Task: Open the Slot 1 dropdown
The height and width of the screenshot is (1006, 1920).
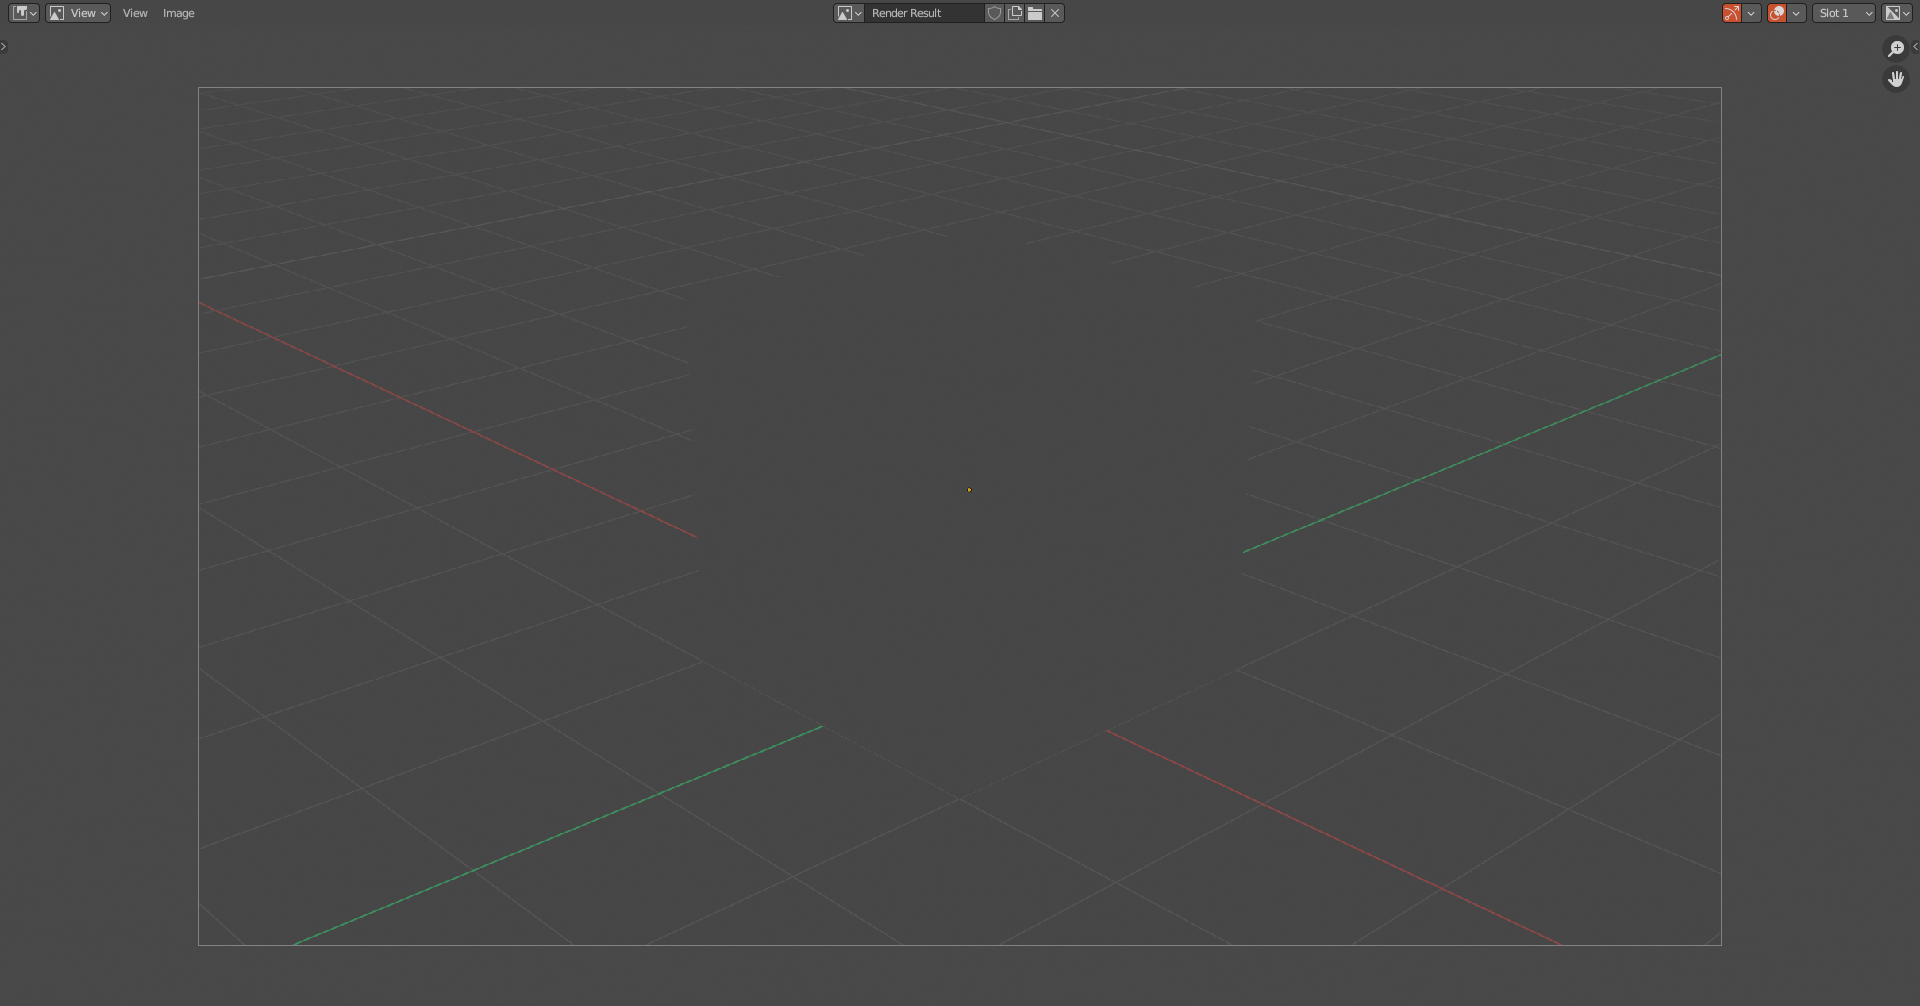Action: [1843, 13]
